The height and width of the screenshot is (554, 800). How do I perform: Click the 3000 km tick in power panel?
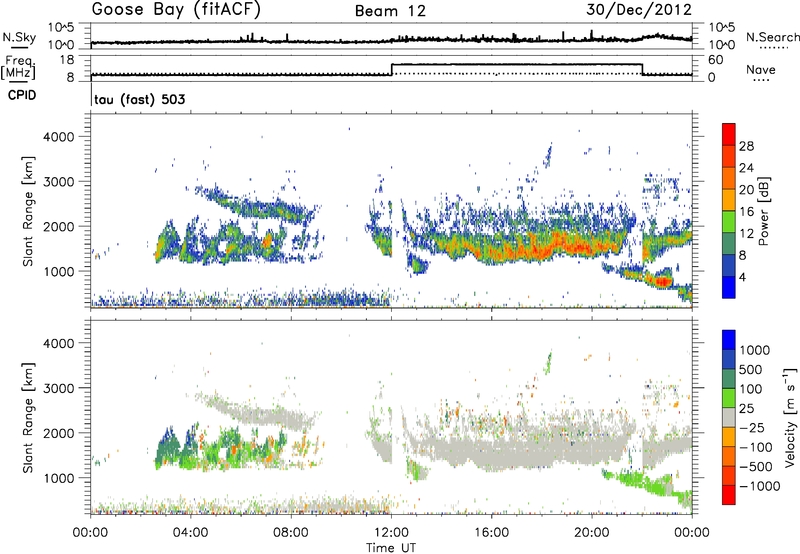pos(58,182)
